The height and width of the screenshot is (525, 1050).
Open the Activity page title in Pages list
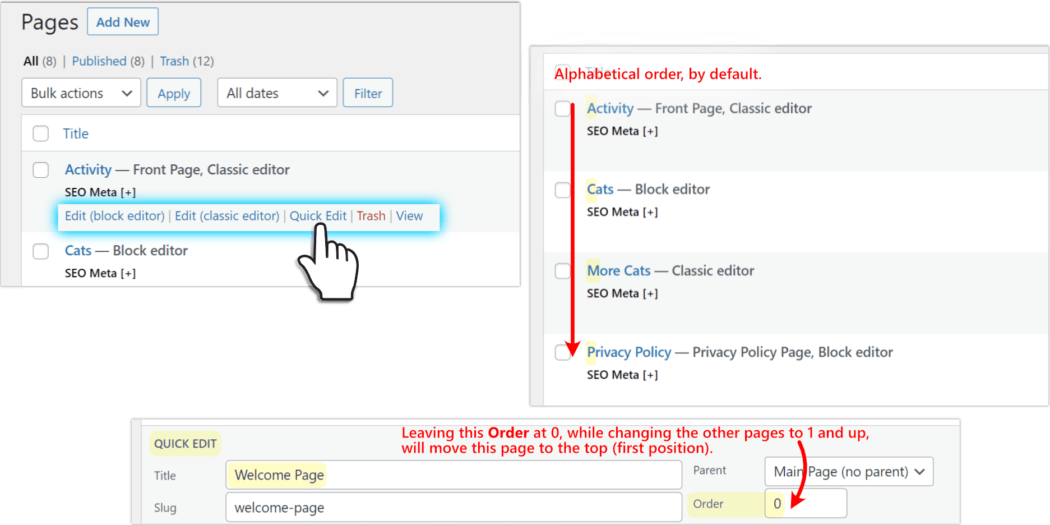[90, 170]
